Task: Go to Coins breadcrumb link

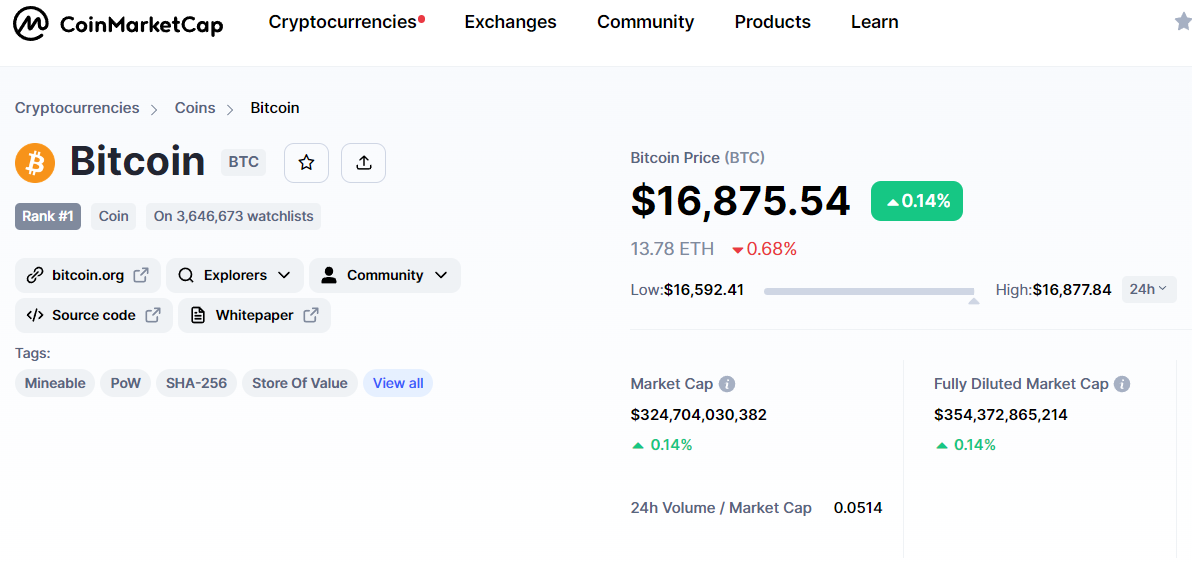Action: pos(195,108)
